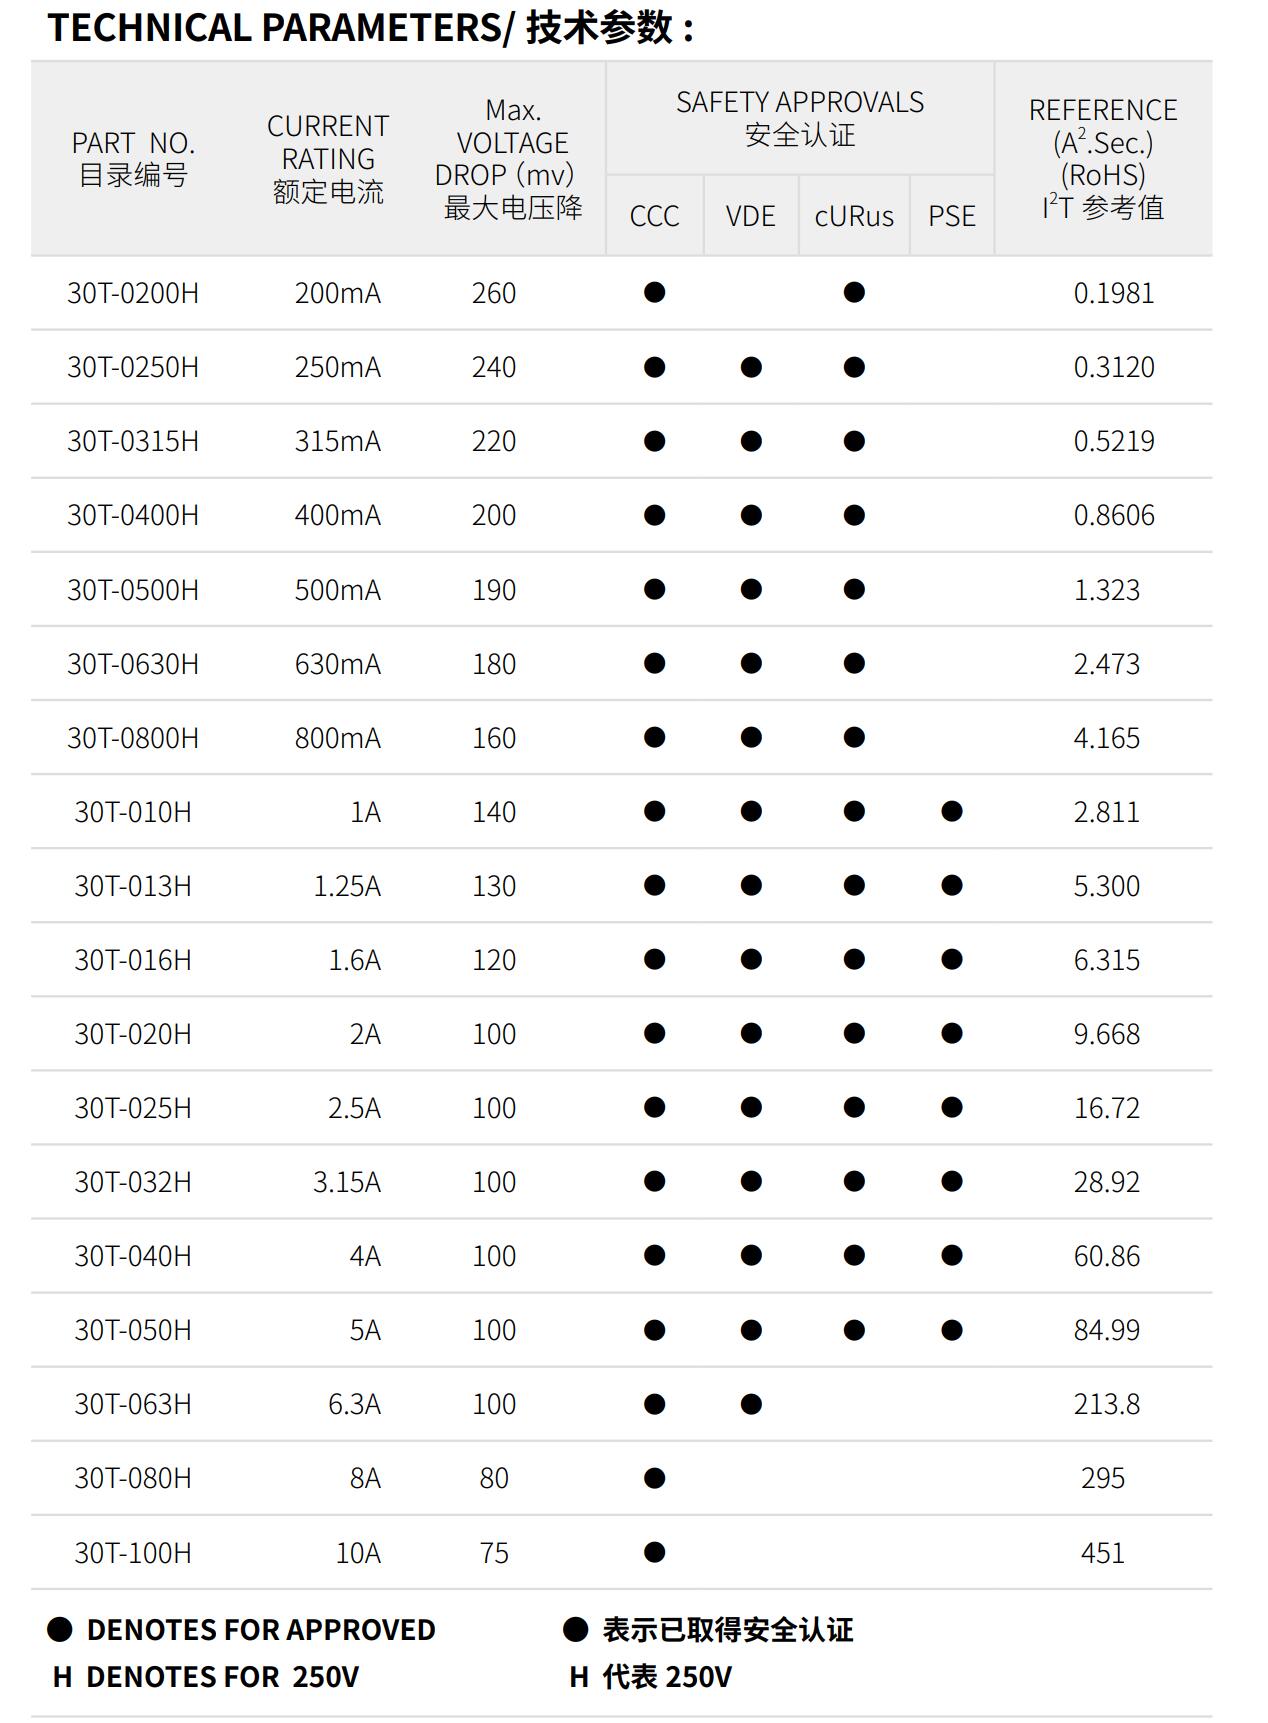Viewport: 1268px width, 1723px height.
Task: Click the cURus approval dot for 30T-0400H
Action: pos(854,515)
